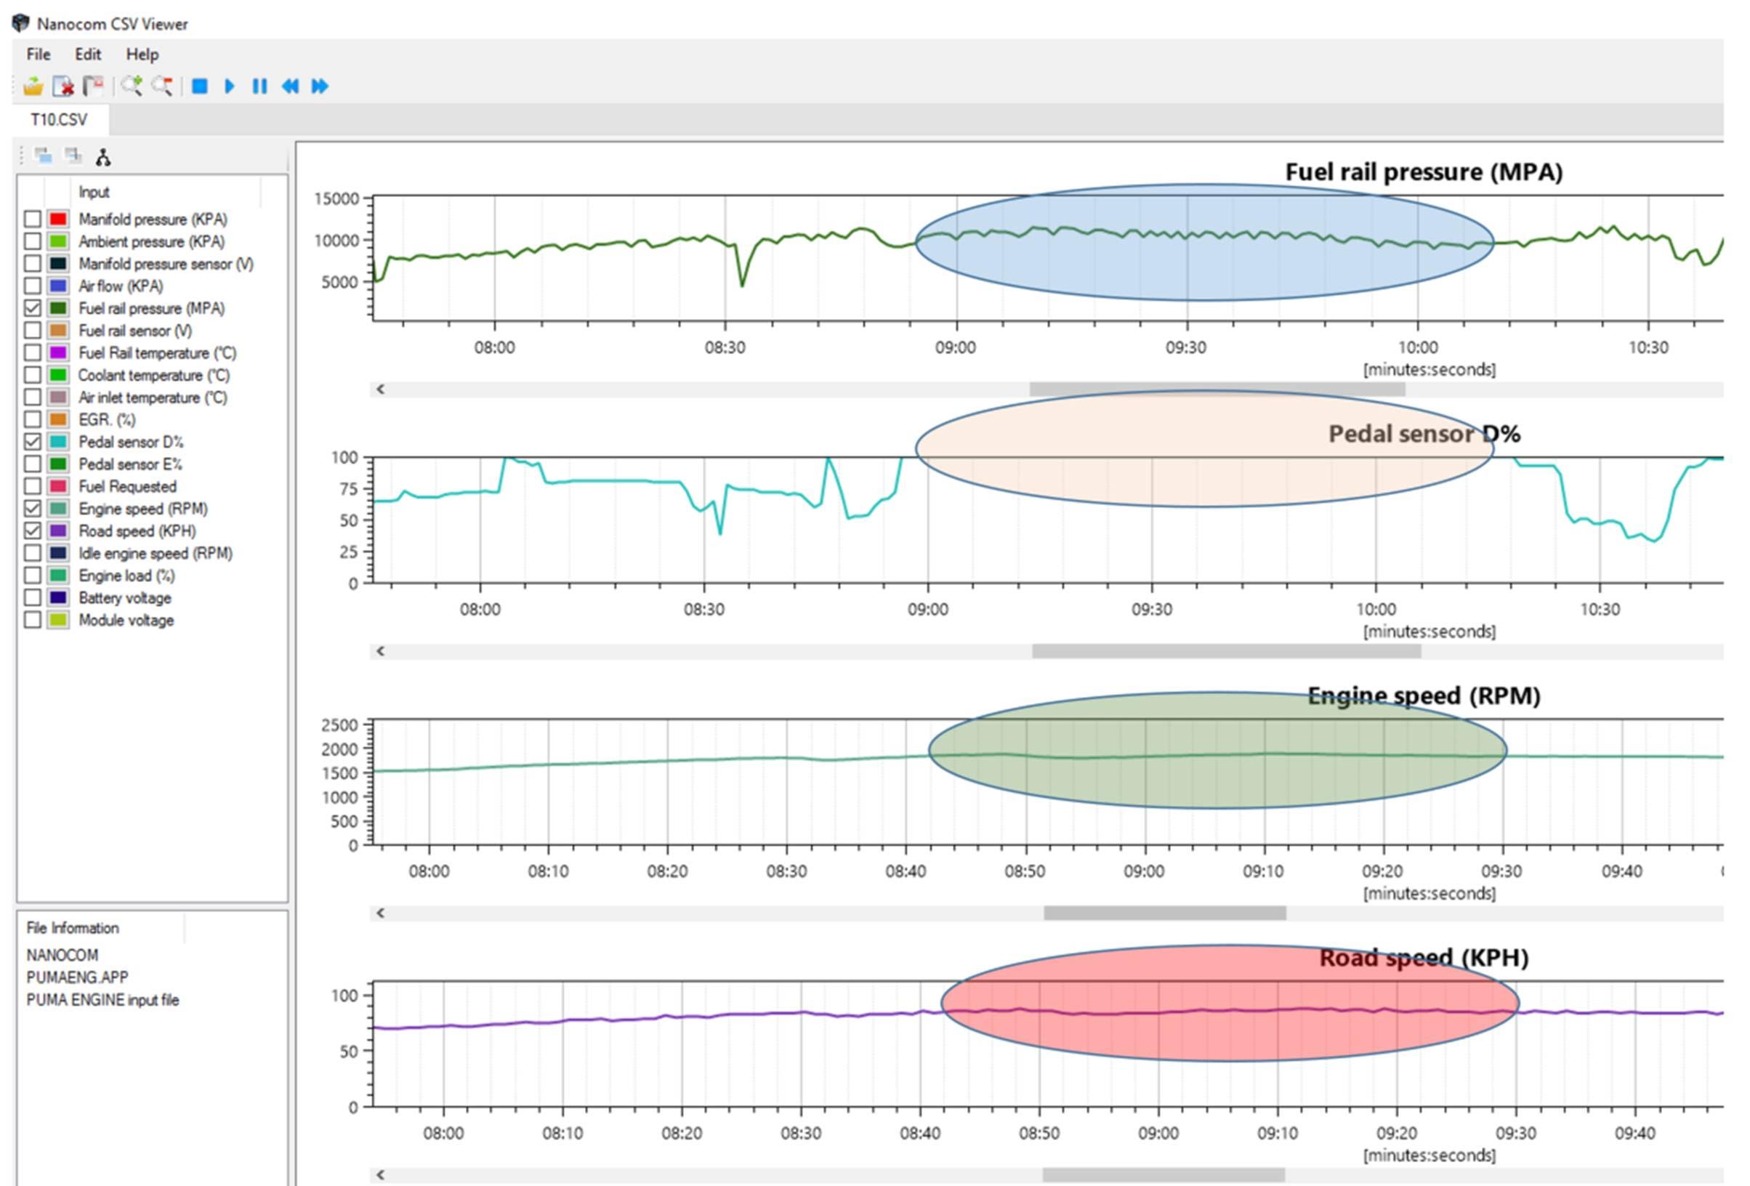The height and width of the screenshot is (1186, 1750).
Task: Click the dip in fuel rail pressure near 08:30
Action: 742,284
